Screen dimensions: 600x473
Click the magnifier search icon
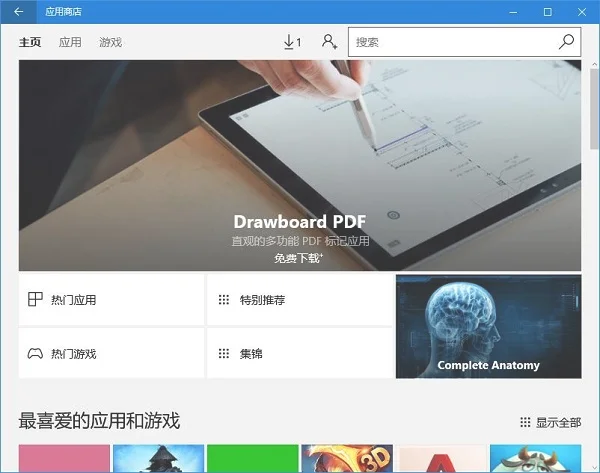566,42
